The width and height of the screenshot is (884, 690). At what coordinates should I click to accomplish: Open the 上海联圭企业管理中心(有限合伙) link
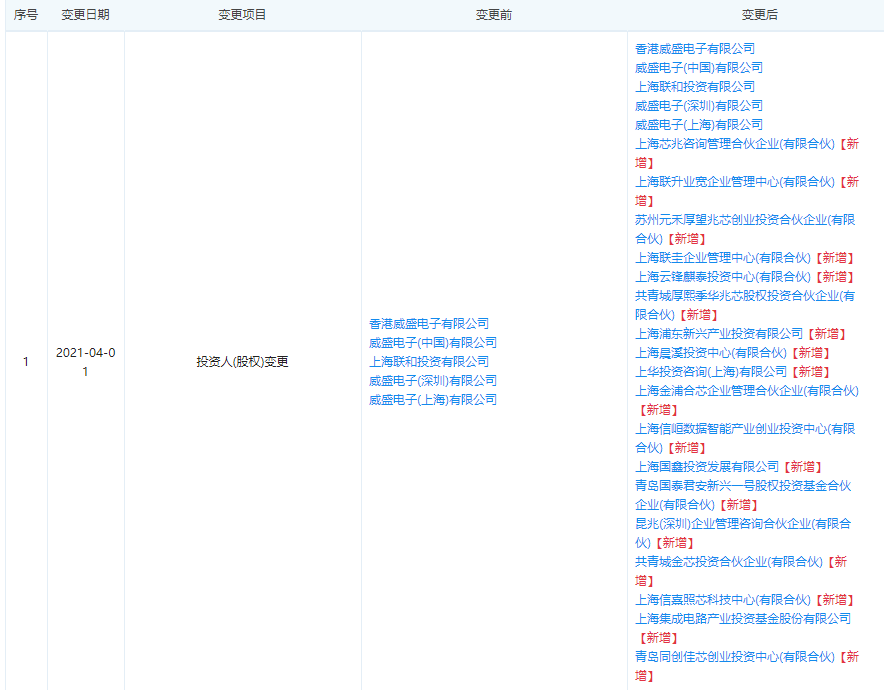[723, 258]
